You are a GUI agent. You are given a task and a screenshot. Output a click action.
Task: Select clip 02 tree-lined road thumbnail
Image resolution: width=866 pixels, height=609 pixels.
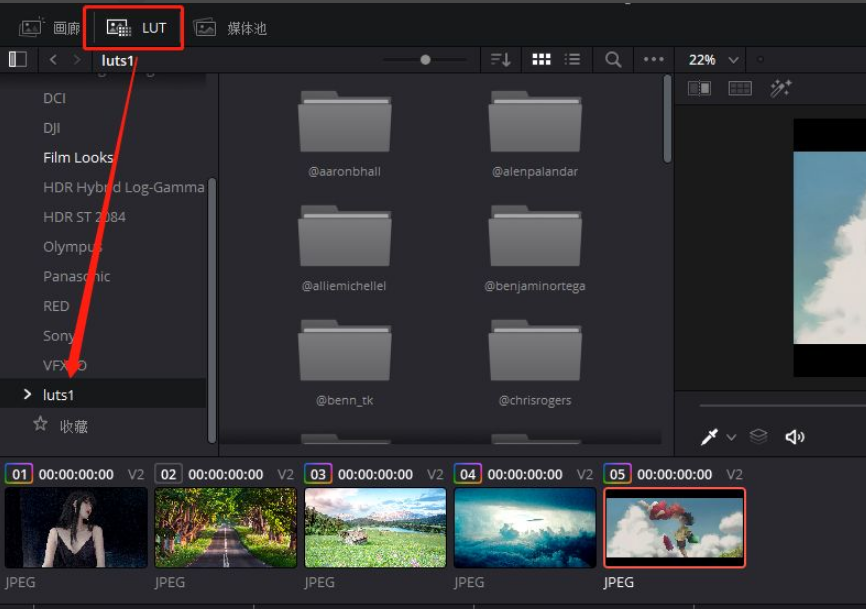[226, 528]
